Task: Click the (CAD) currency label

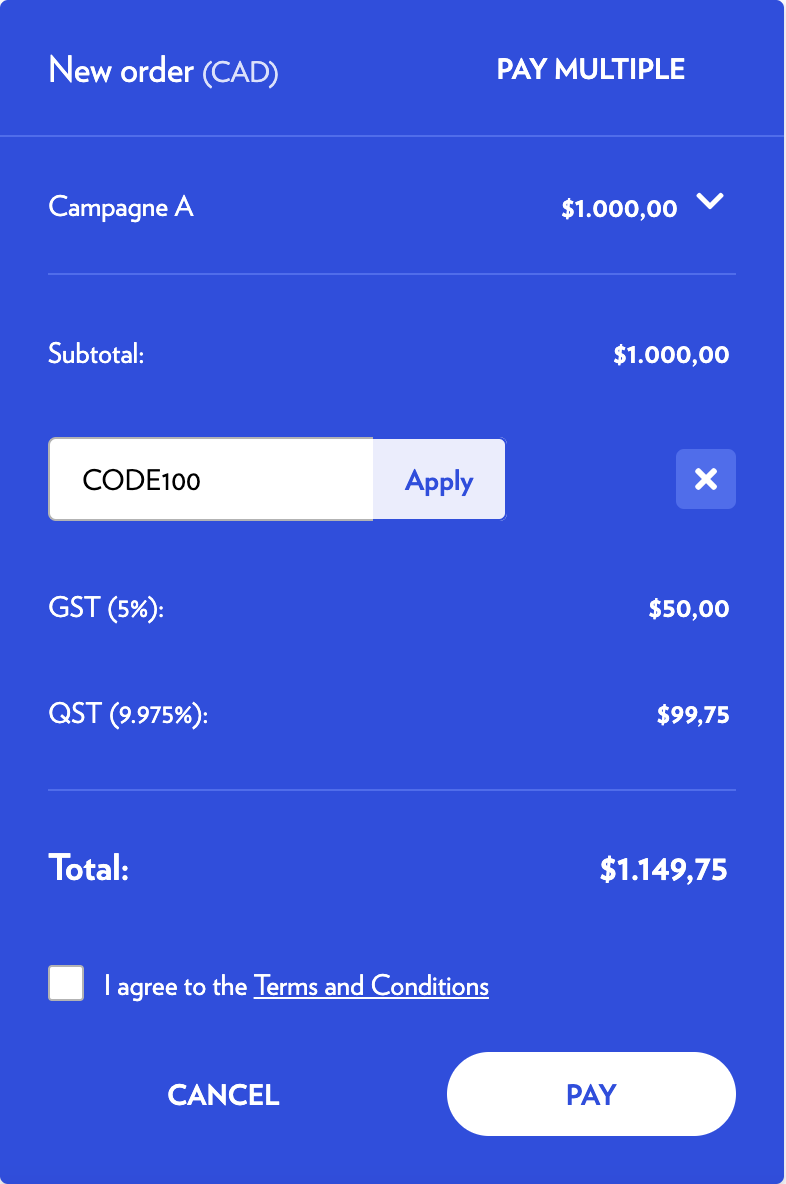Action: (240, 73)
